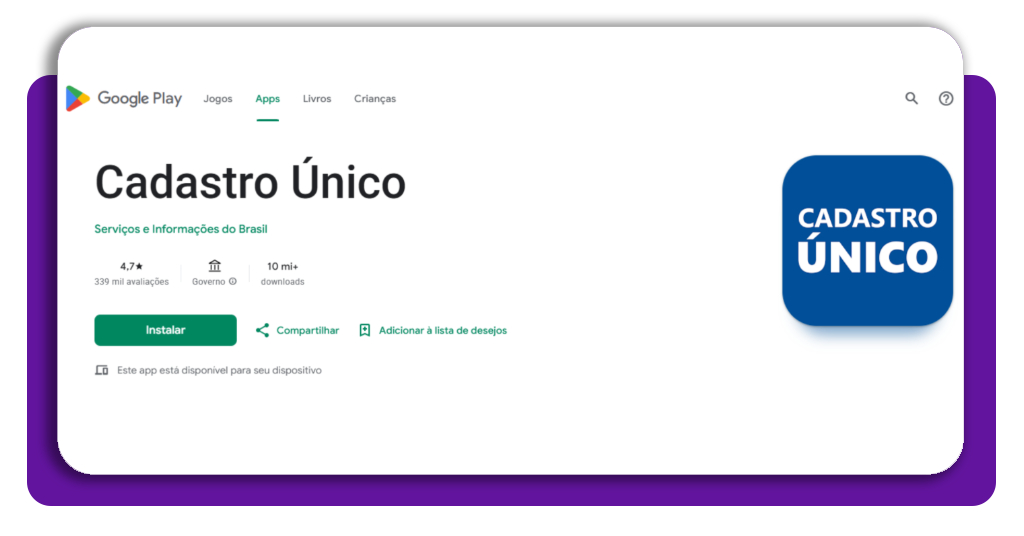Switch to the Jogos tab
The width and height of the screenshot is (1024, 536).
click(217, 99)
